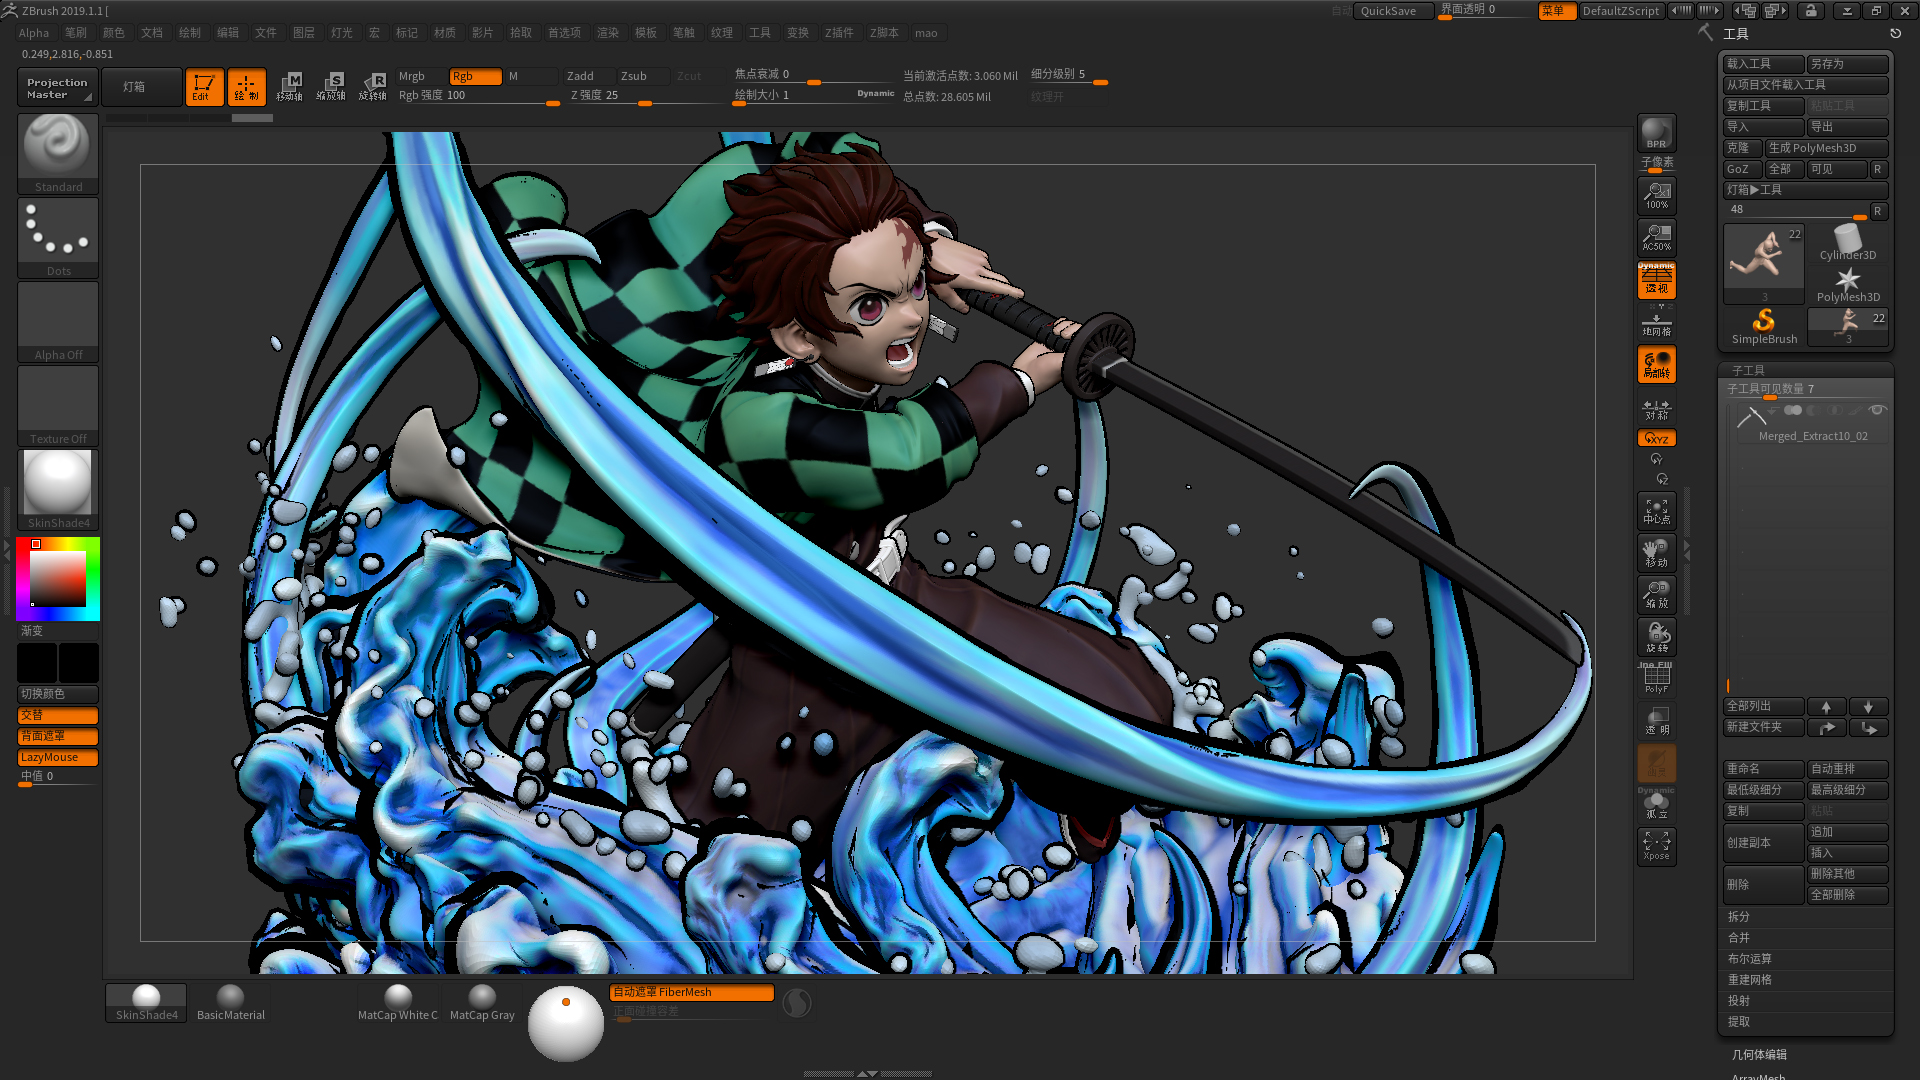Toggle the 透视 perspective view button
1920x1080 pixels.
1656,281
